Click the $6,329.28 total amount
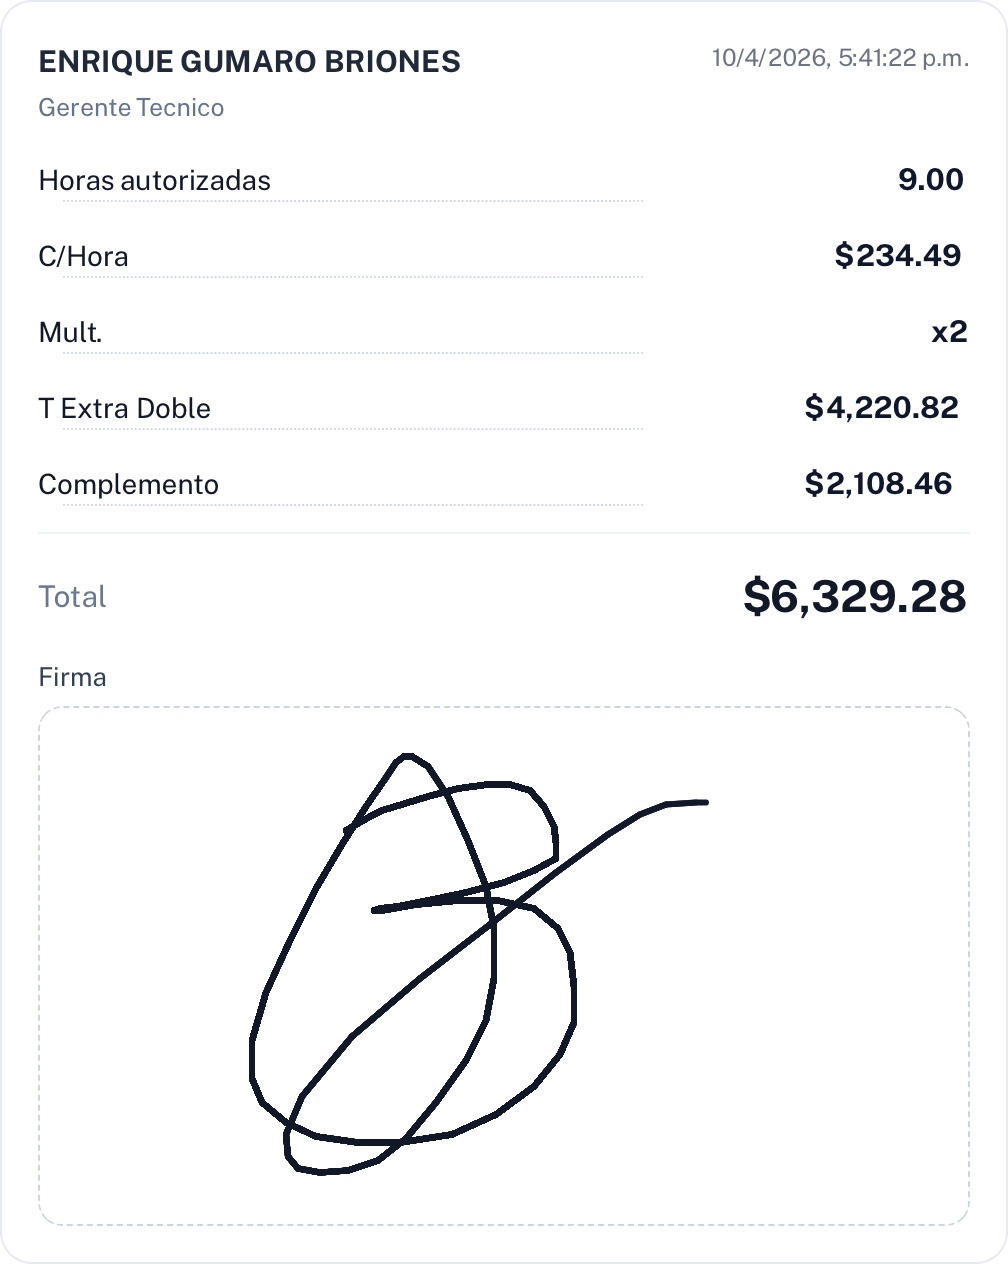This screenshot has width=1008, height=1264. point(854,597)
